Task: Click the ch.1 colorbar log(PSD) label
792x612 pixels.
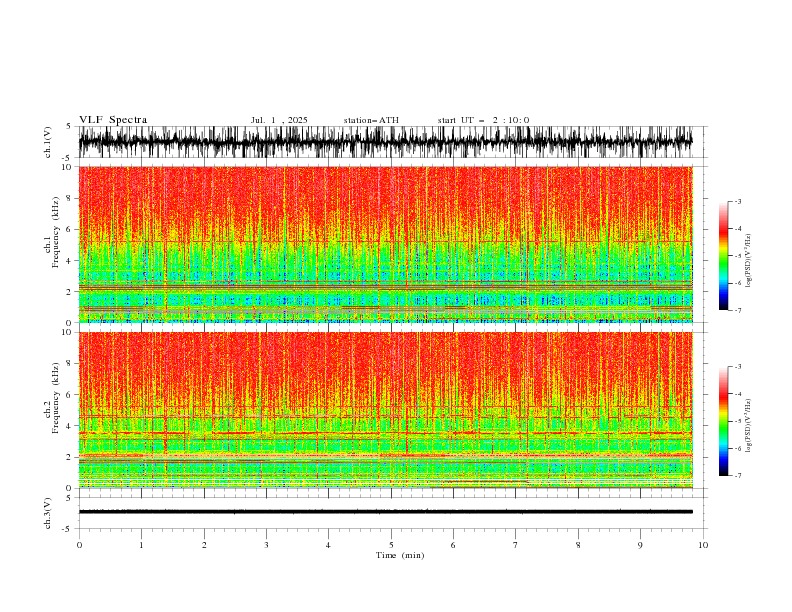Action: [749, 261]
